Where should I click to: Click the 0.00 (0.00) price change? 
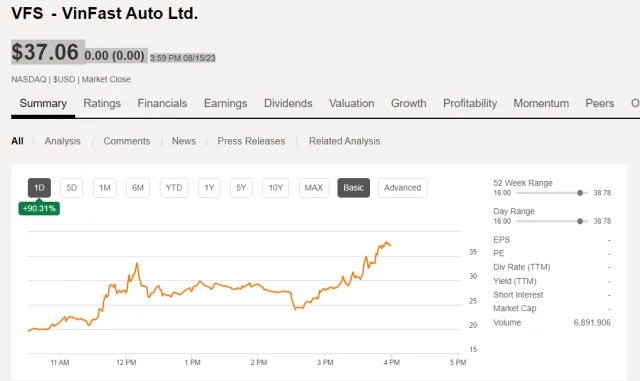pos(115,56)
